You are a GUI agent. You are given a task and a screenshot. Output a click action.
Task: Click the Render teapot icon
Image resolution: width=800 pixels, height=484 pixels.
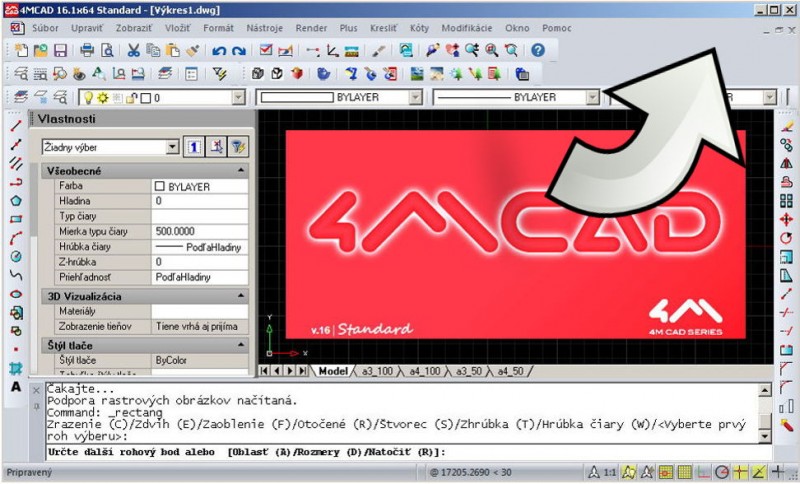click(x=323, y=74)
